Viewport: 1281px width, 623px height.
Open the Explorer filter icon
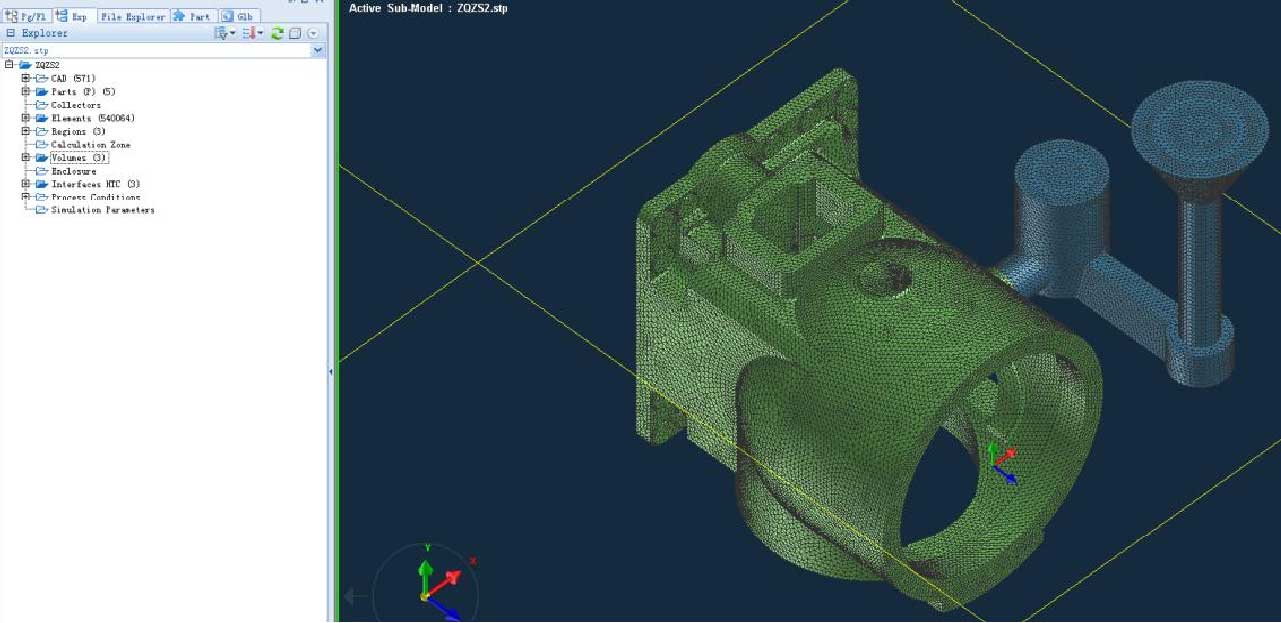coord(222,33)
